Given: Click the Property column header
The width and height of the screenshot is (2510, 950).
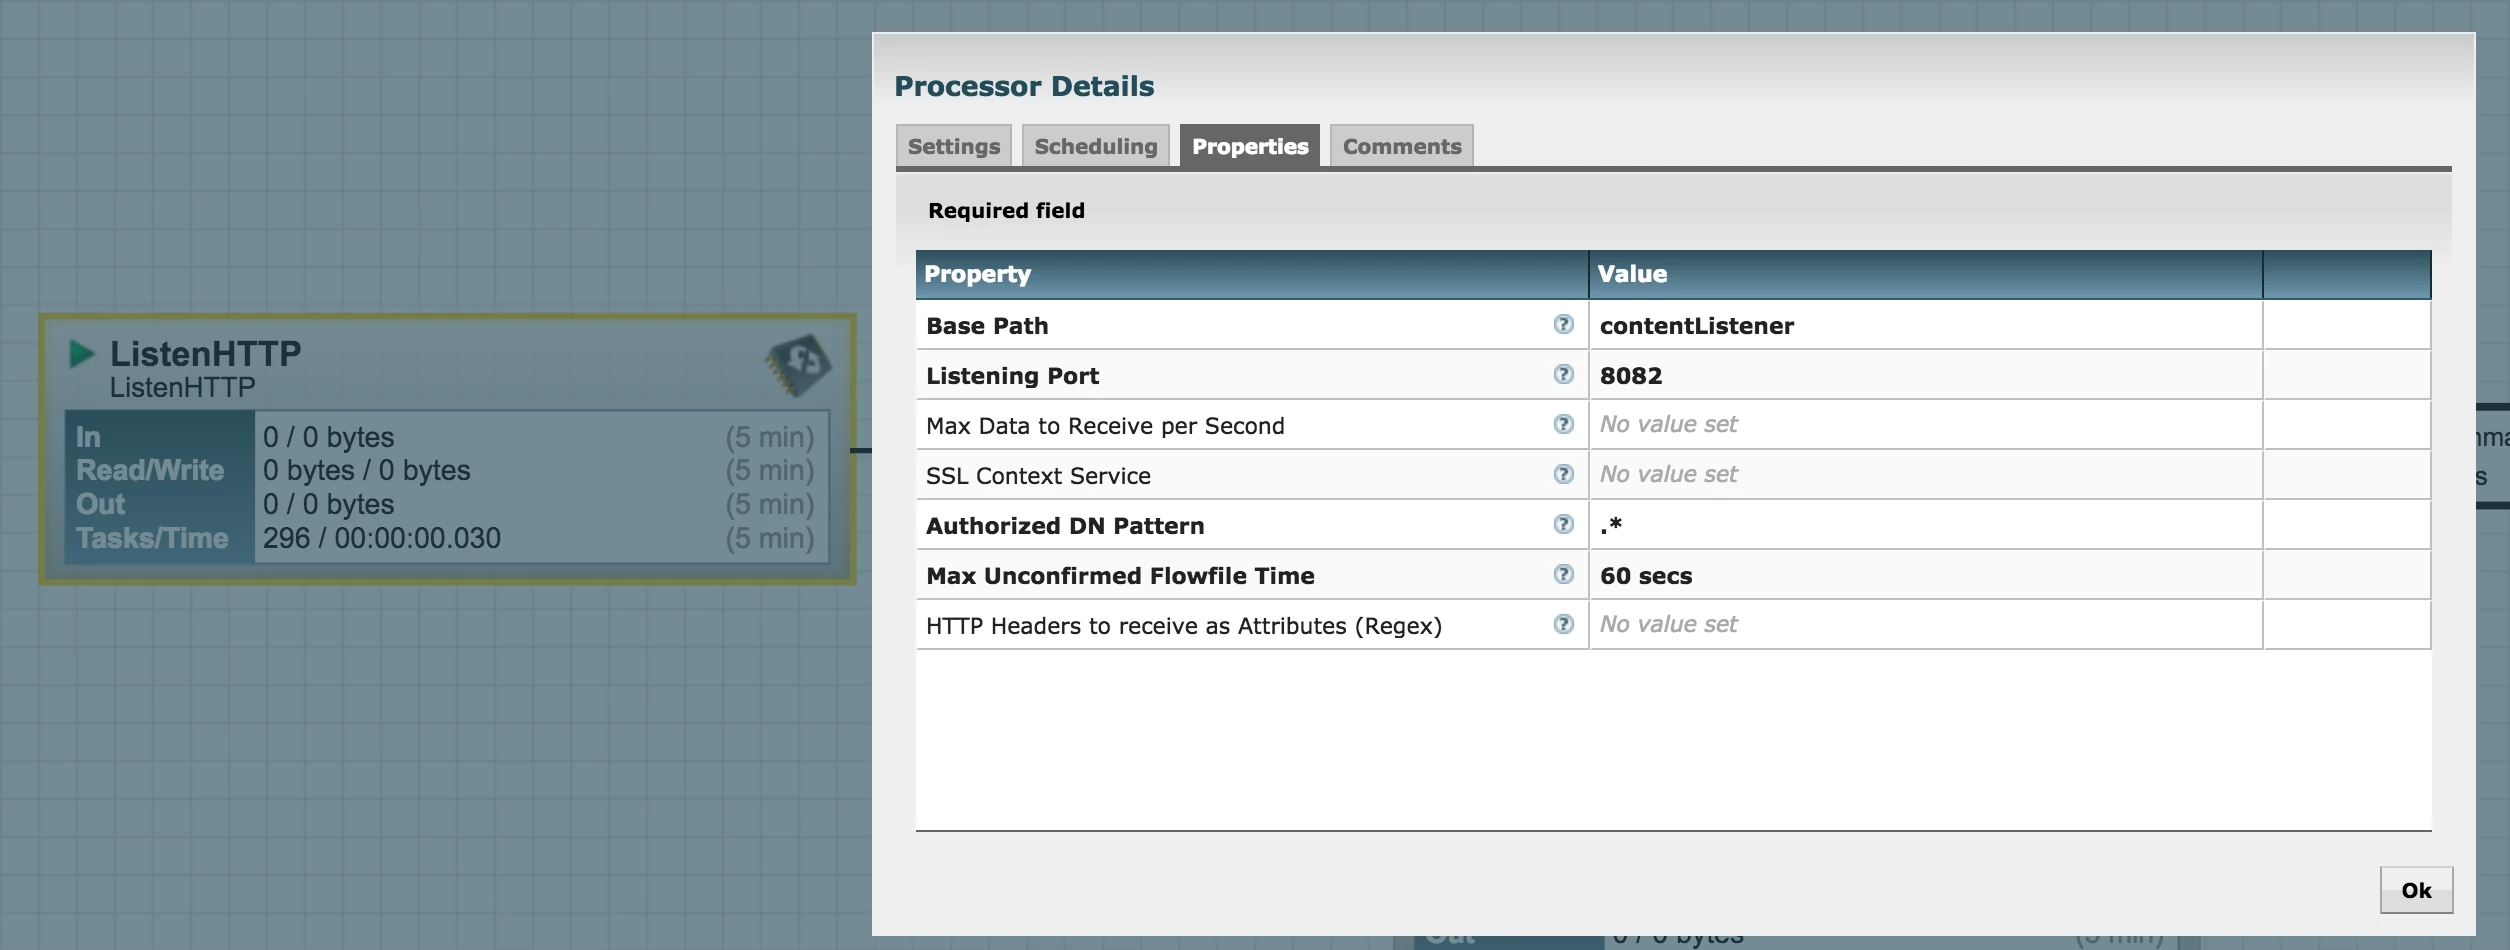Looking at the screenshot, I should (x=1252, y=274).
